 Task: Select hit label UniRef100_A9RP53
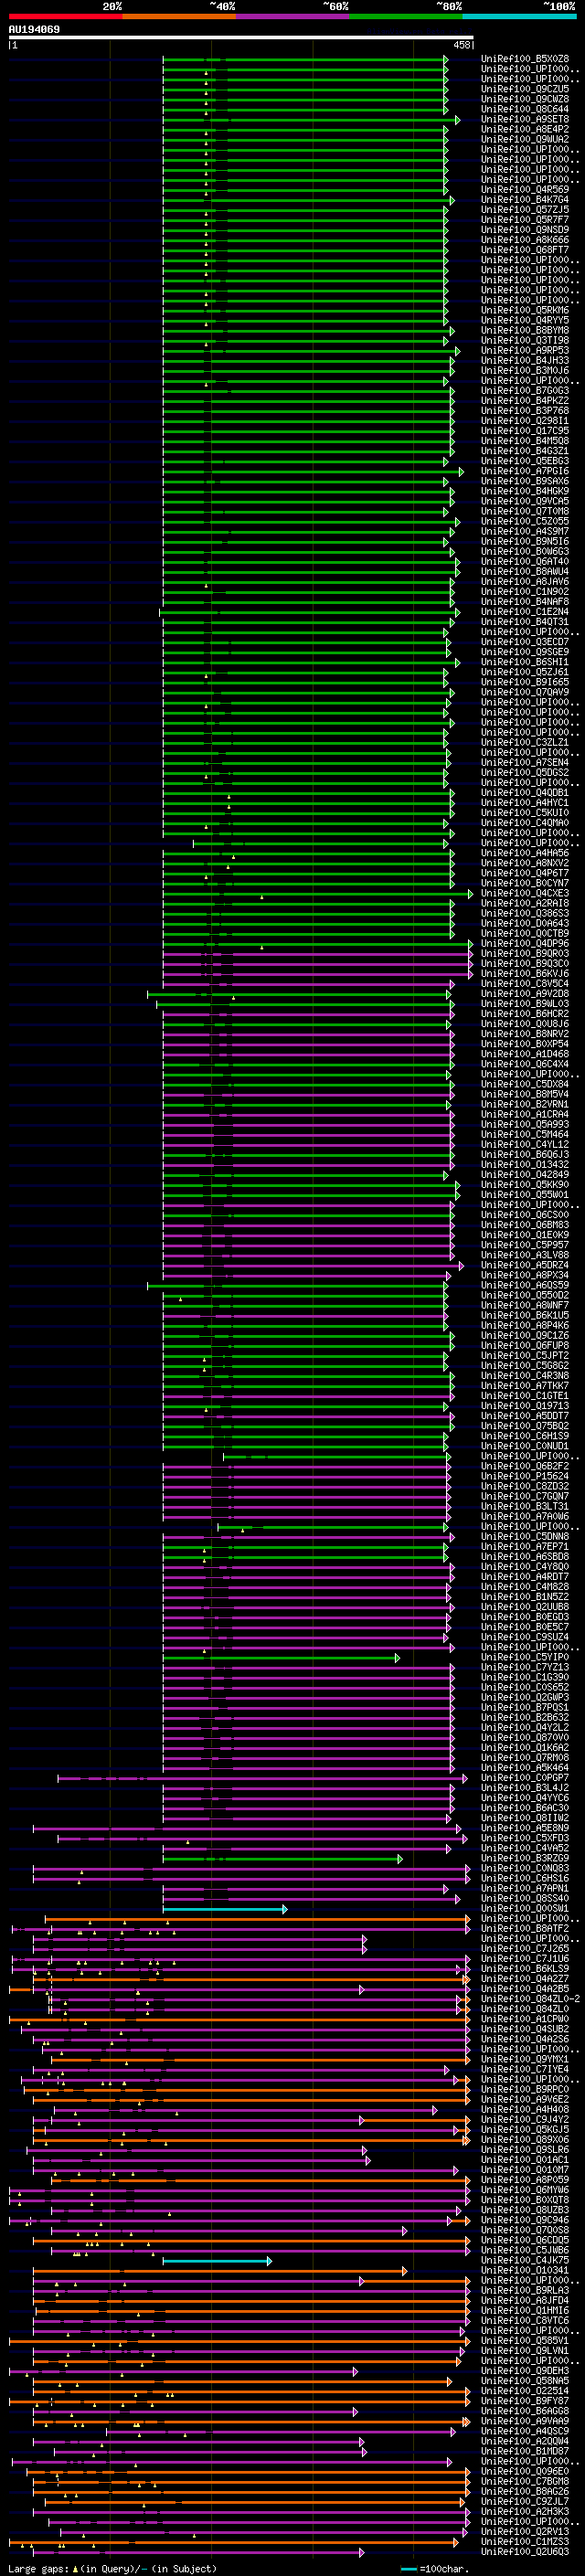click(x=525, y=350)
